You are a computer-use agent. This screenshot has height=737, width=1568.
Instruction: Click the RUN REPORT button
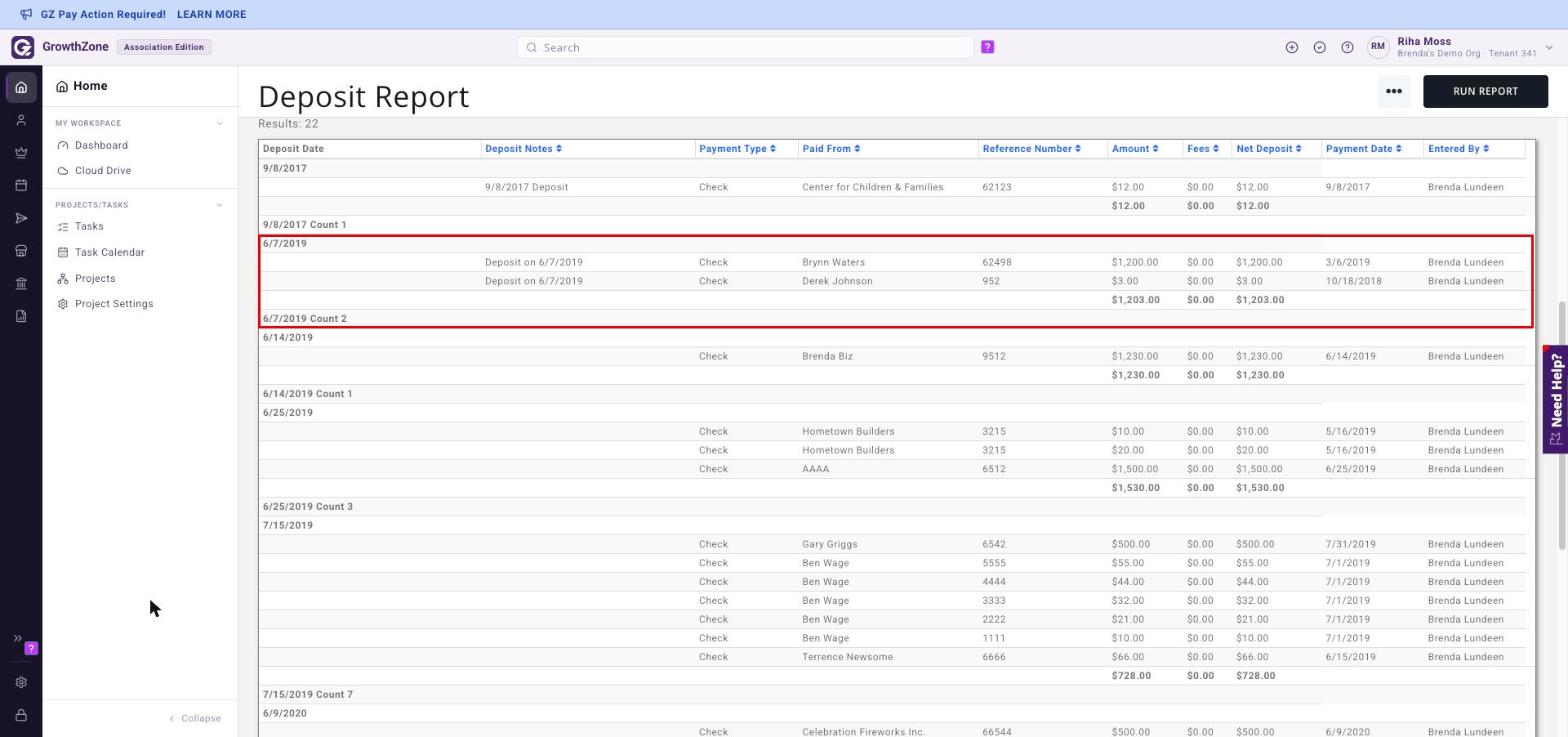pos(1485,91)
